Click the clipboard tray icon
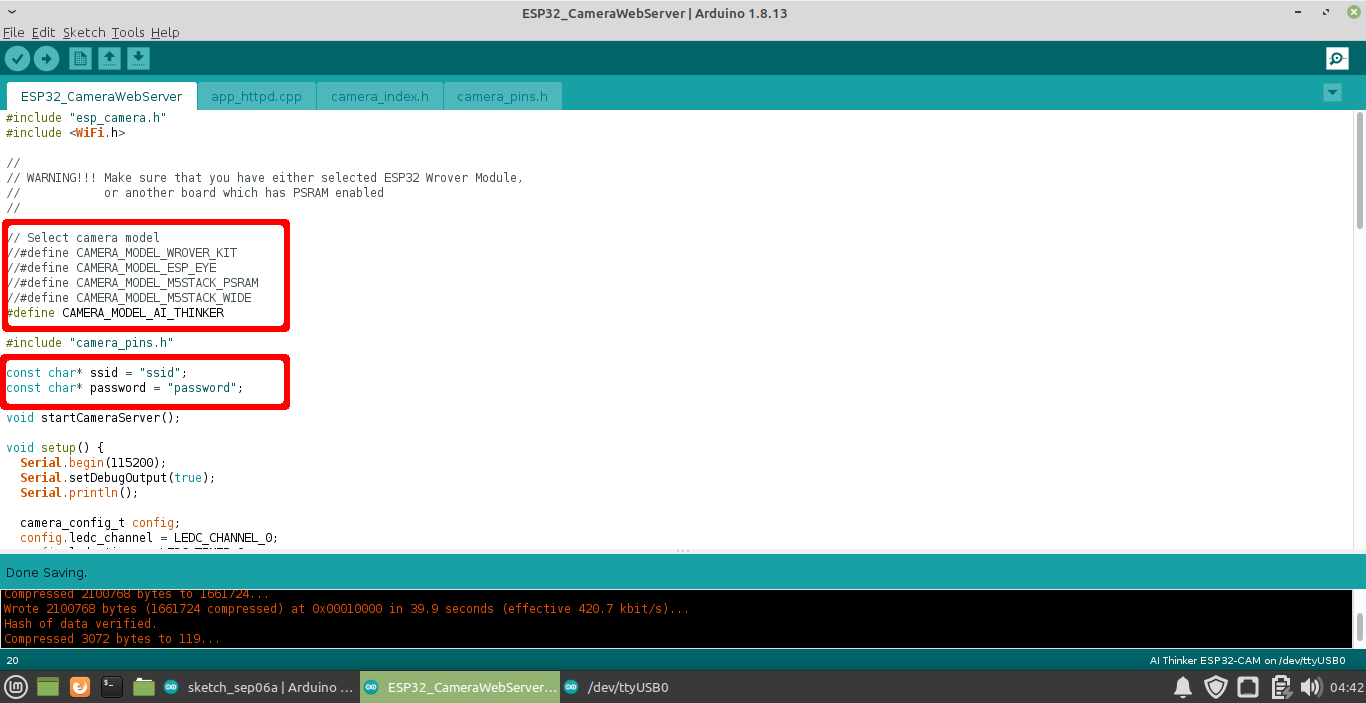This screenshot has width=1366, height=703. (x=1281, y=687)
